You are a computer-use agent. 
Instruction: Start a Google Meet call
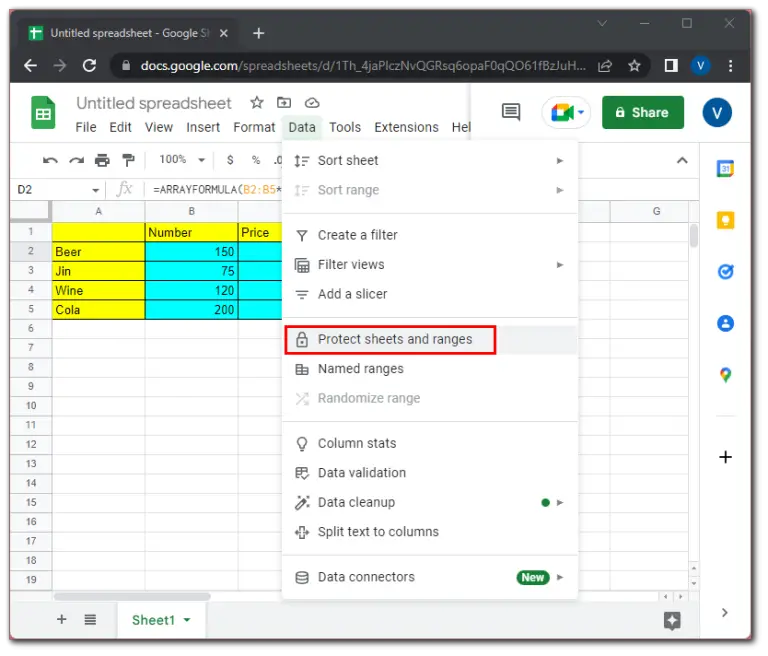561,113
